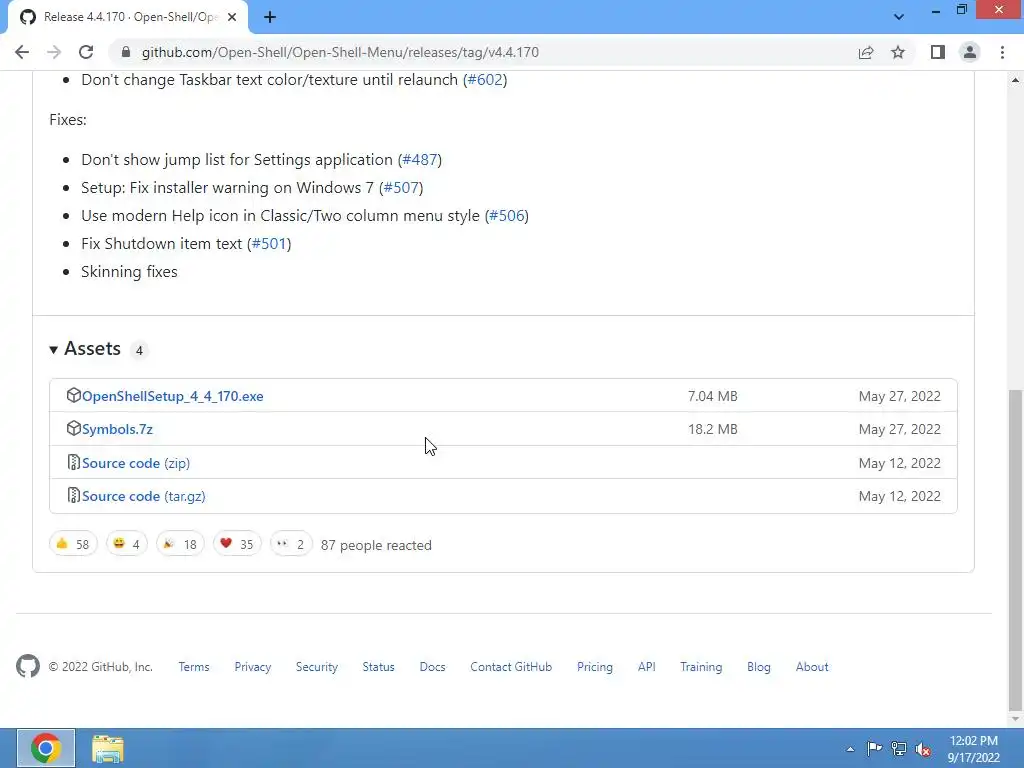Click package icon beside Symbols.7z
This screenshot has width=1024, height=768.
(x=73, y=428)
